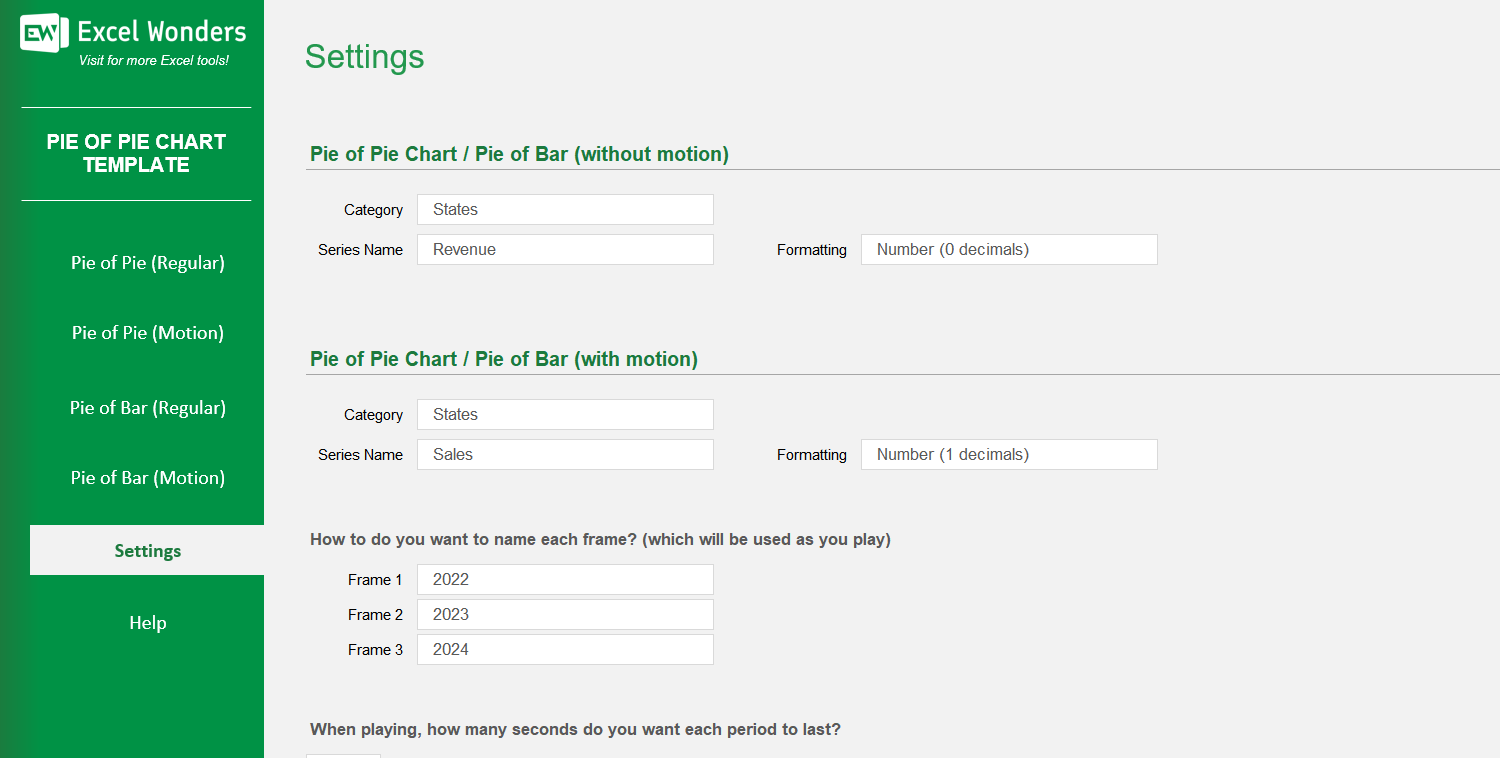Image resolution: width=1500 pixels, height=758 pixels.
Task: Click the Frame 1 field showing 2022
Action: point(565,580)
